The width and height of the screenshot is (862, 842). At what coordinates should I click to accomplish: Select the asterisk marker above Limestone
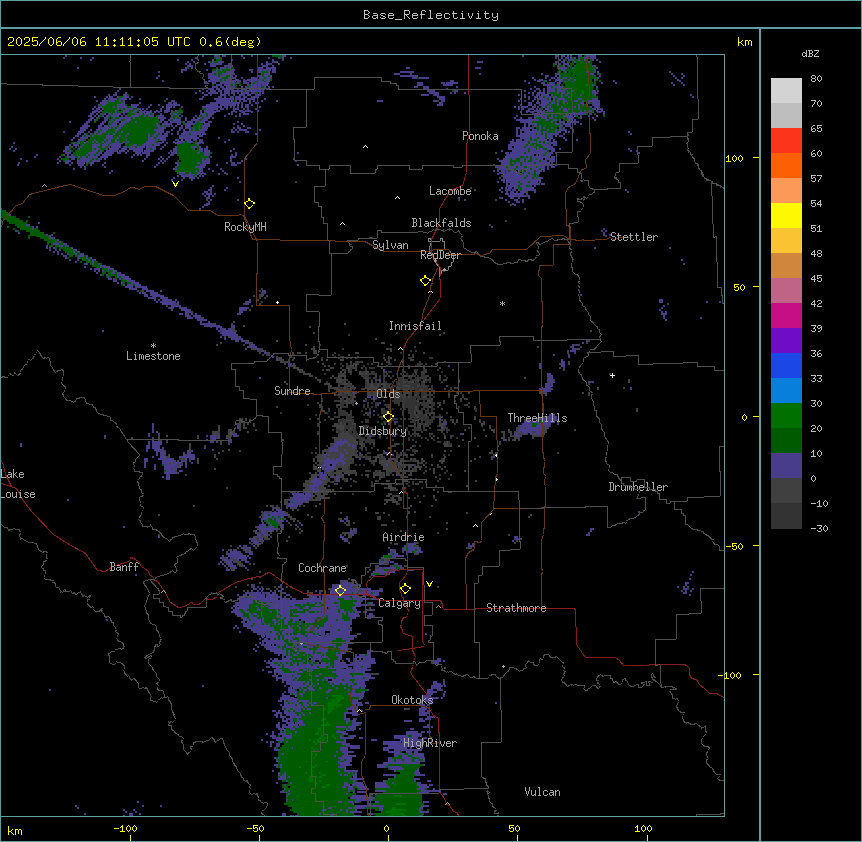153,346
